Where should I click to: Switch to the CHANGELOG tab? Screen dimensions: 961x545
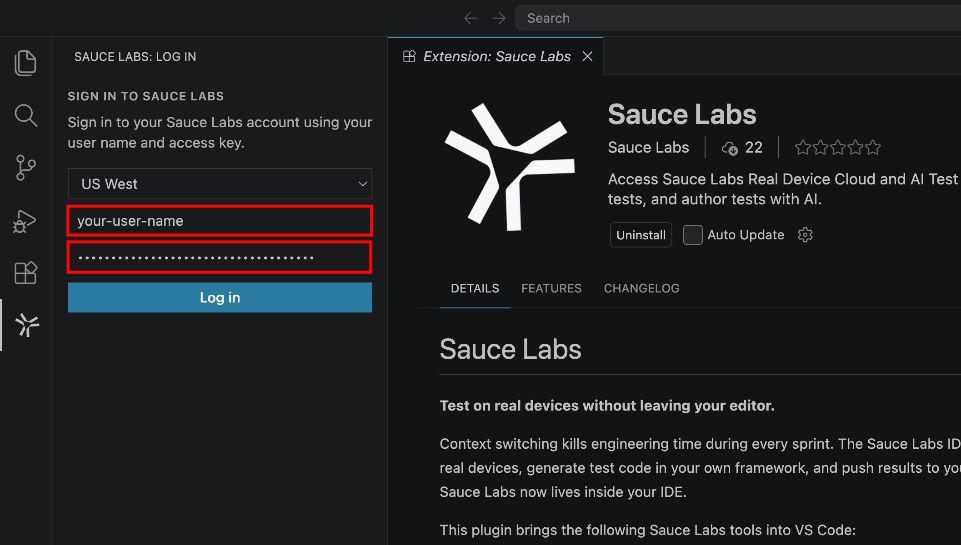coord(641,288)
